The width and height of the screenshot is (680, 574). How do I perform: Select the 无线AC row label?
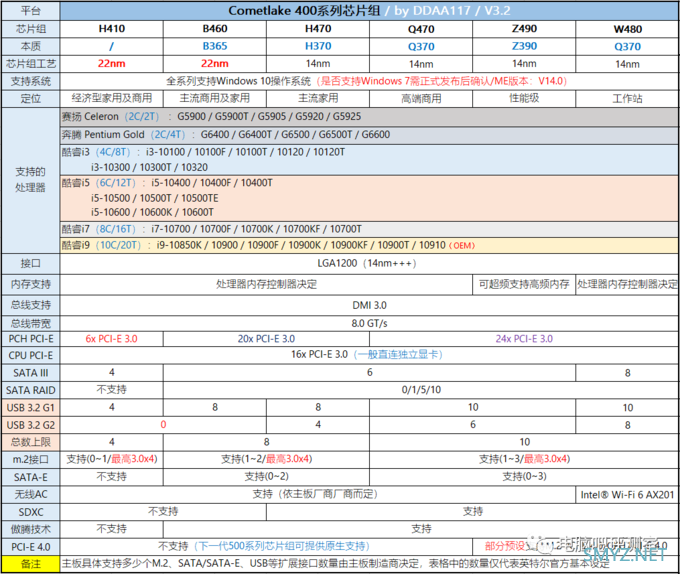tap(30, 495)
